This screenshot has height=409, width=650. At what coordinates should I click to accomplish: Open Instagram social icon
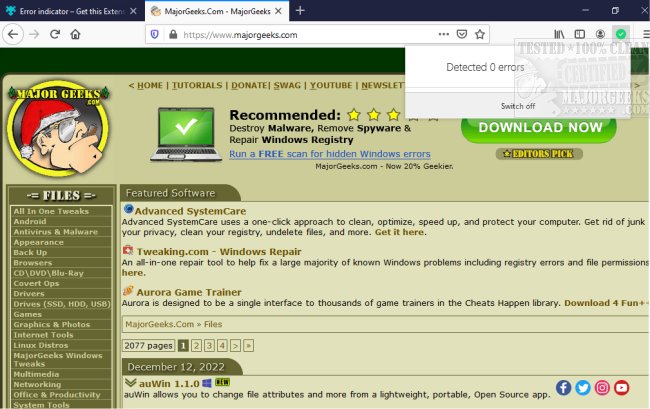602,388
